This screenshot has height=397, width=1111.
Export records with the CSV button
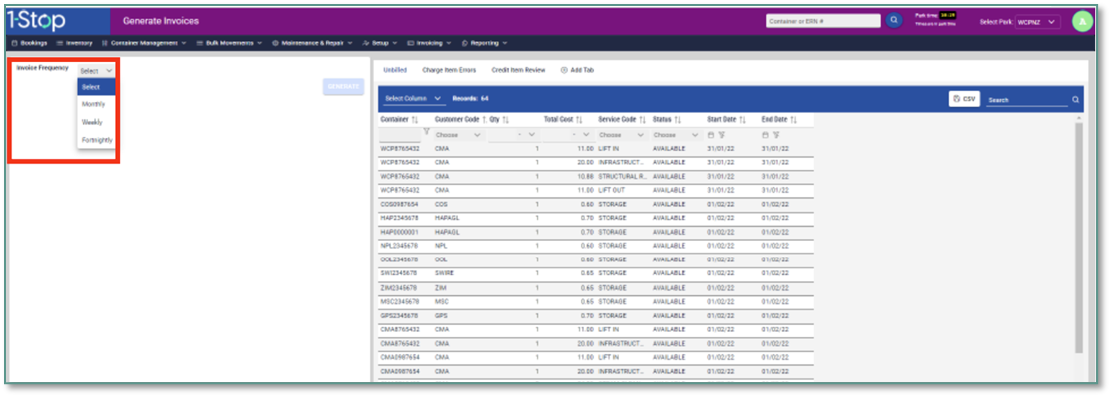point(964,99)
